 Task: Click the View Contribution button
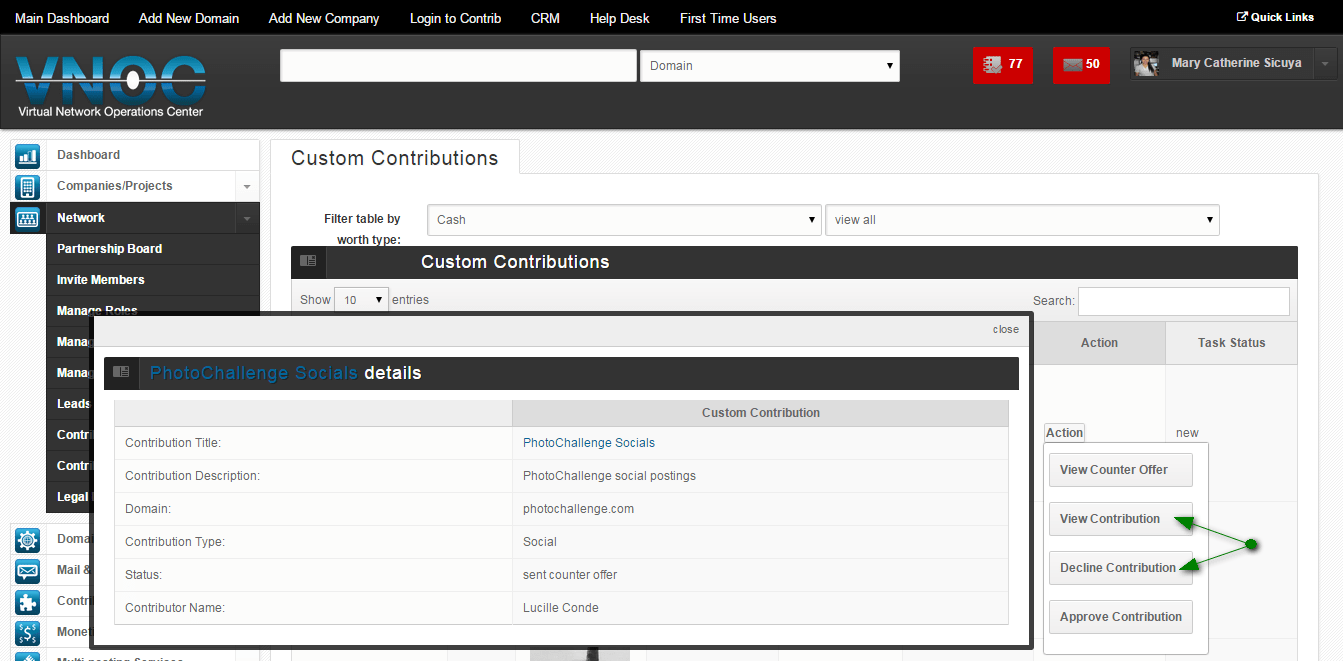coord(1121,519)
